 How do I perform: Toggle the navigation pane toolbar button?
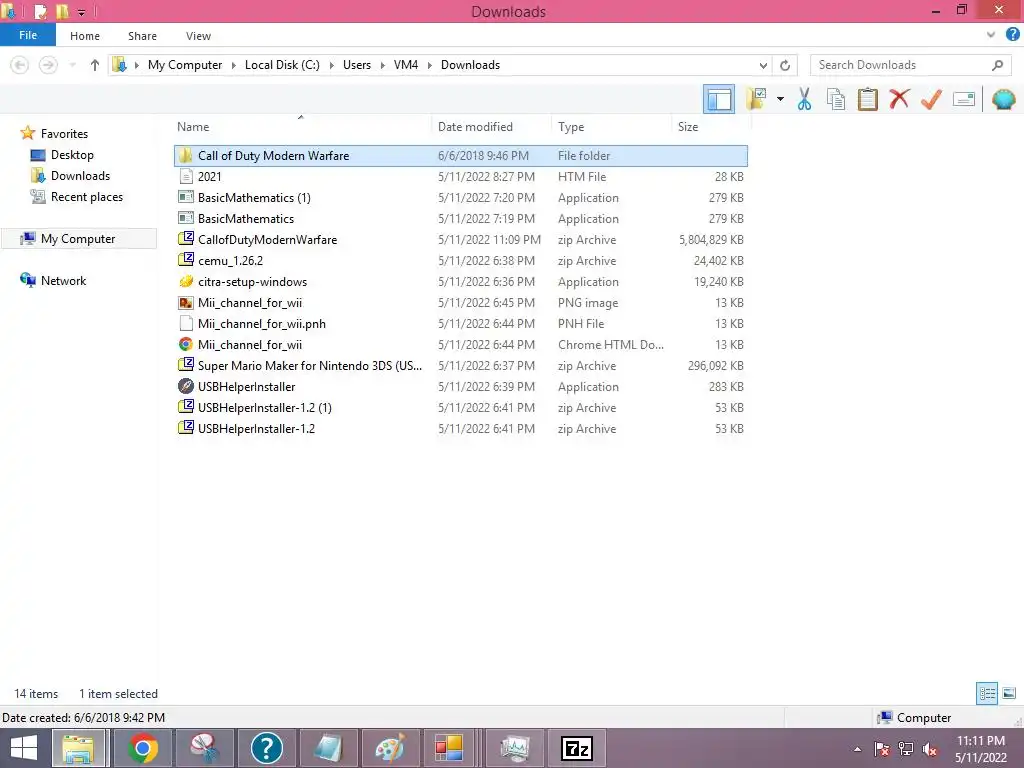pyautogui.click(x=718, y=99)
